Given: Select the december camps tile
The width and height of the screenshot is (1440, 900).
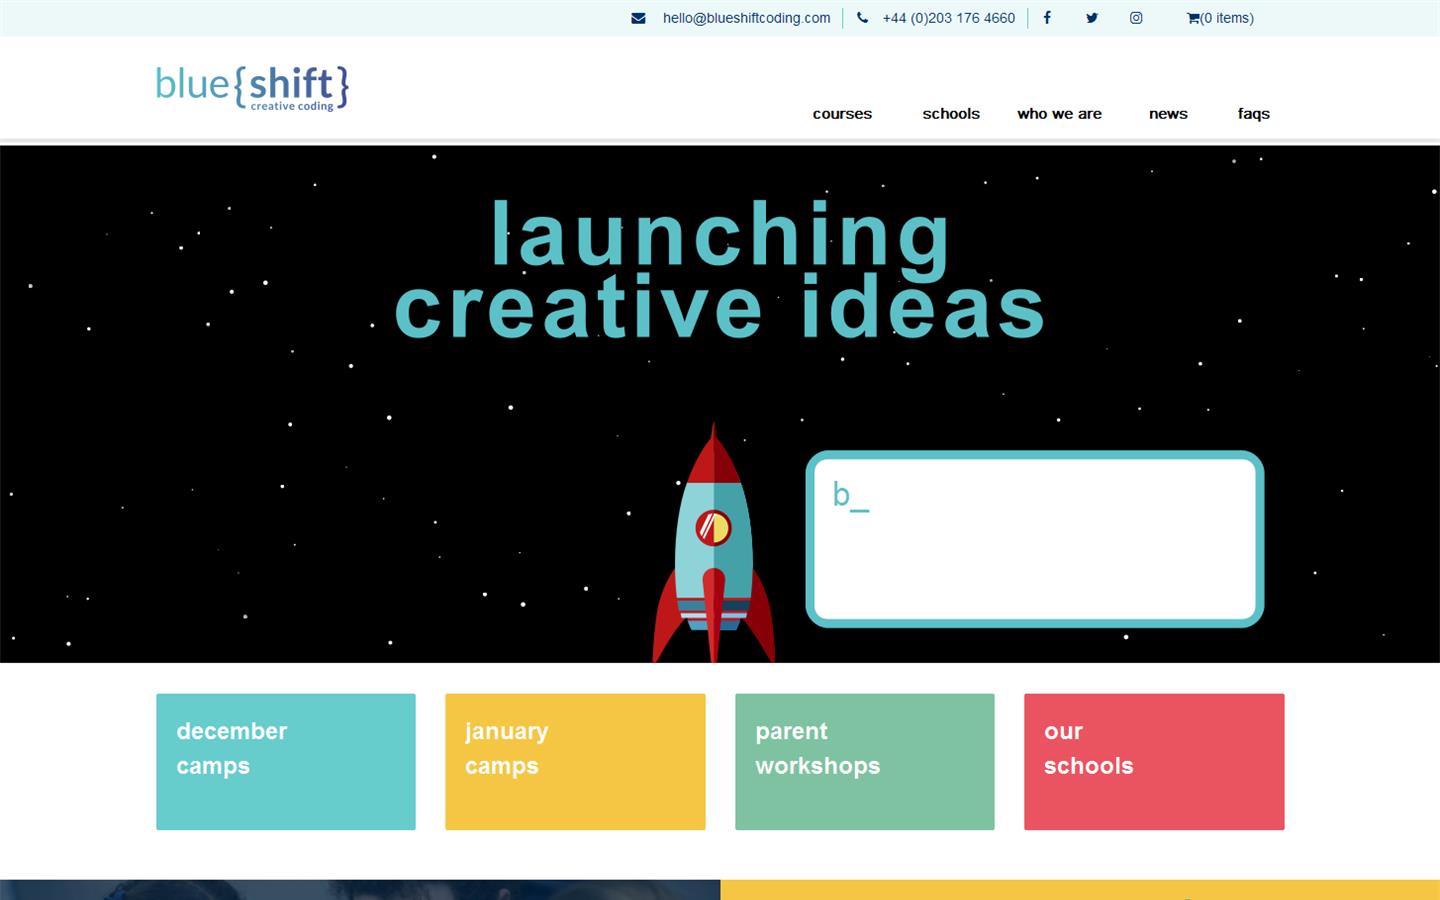Looking at the screenshot, I should (285, 761).
